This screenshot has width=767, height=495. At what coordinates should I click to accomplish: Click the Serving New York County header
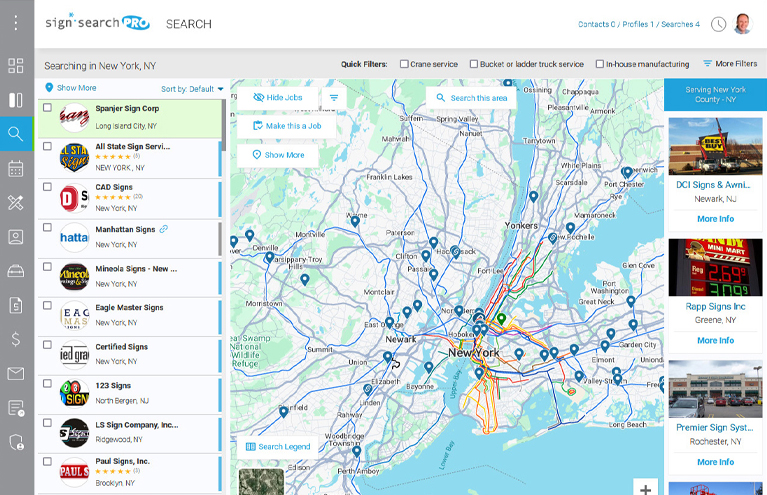[715, 94]
